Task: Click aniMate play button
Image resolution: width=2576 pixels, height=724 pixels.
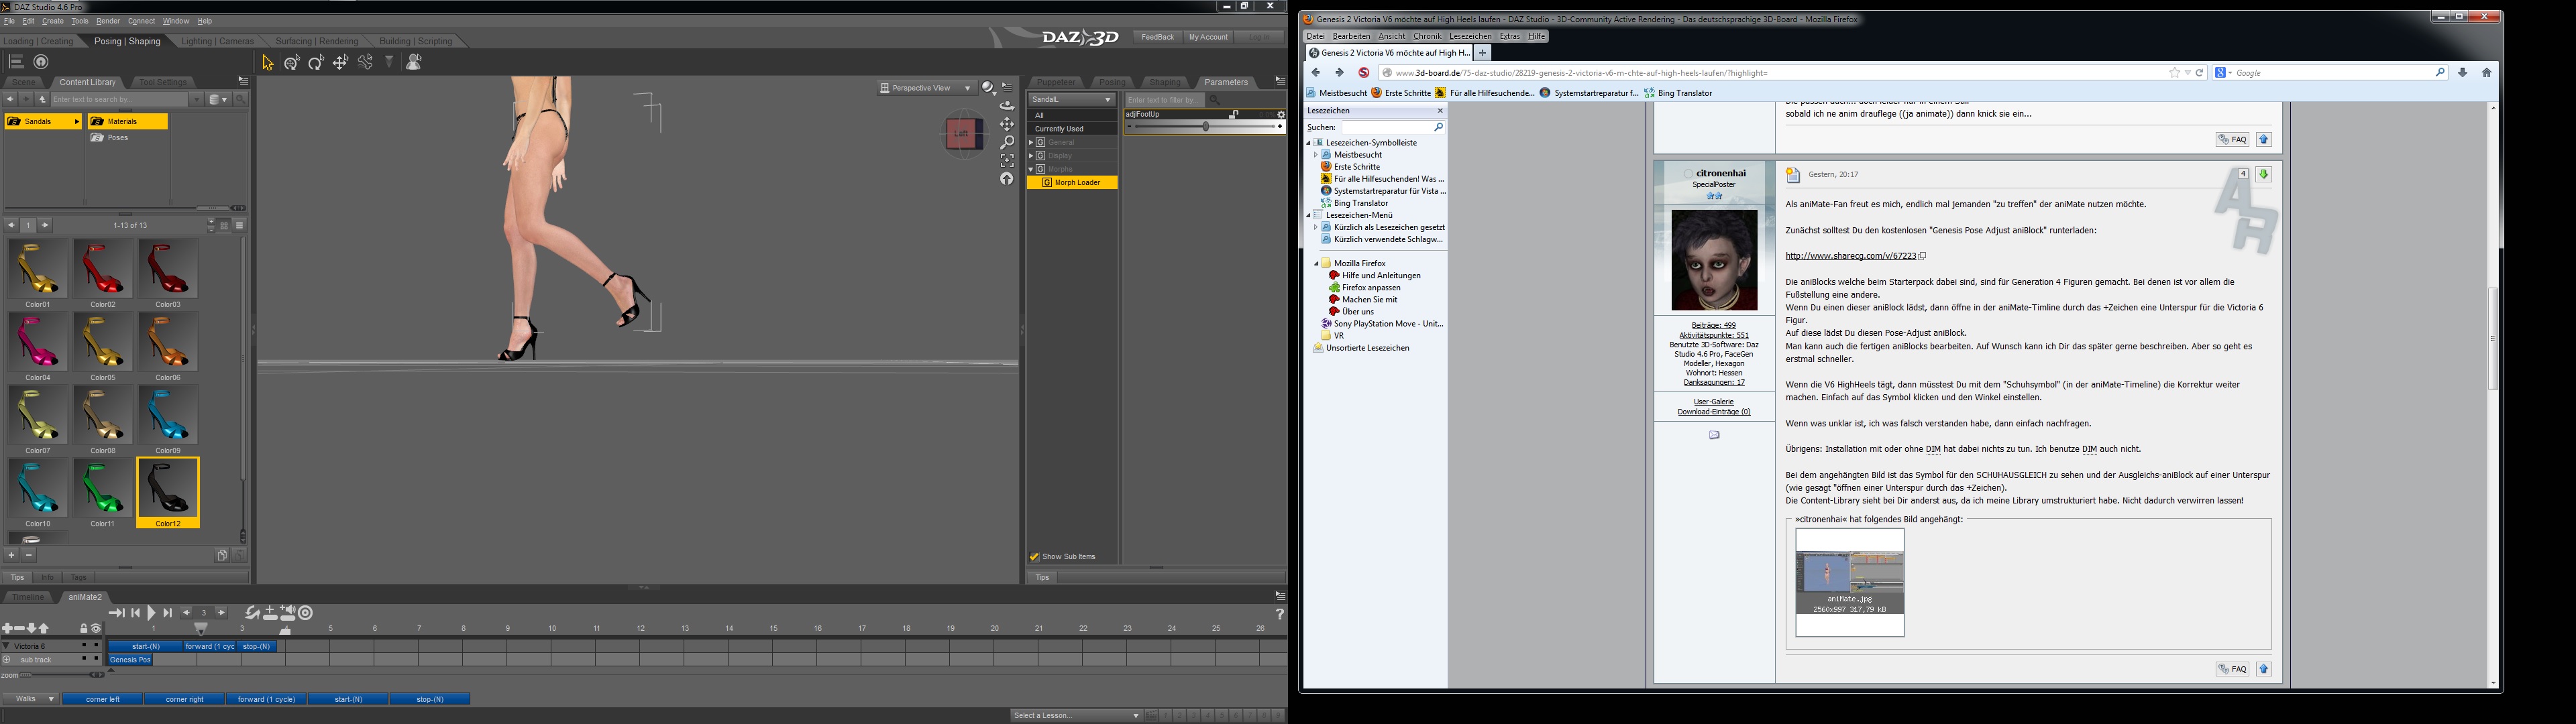Action: click(151, 613)
